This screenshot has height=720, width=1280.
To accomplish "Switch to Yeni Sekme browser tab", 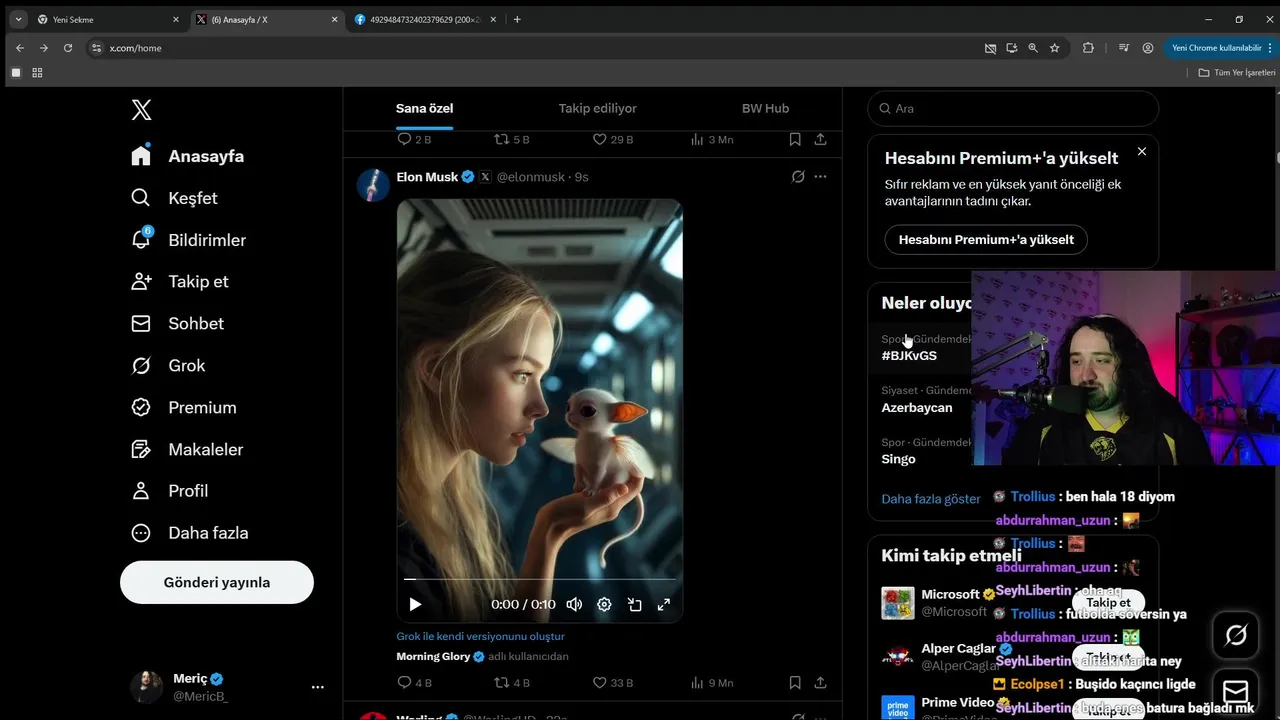I will click(107, 19).
